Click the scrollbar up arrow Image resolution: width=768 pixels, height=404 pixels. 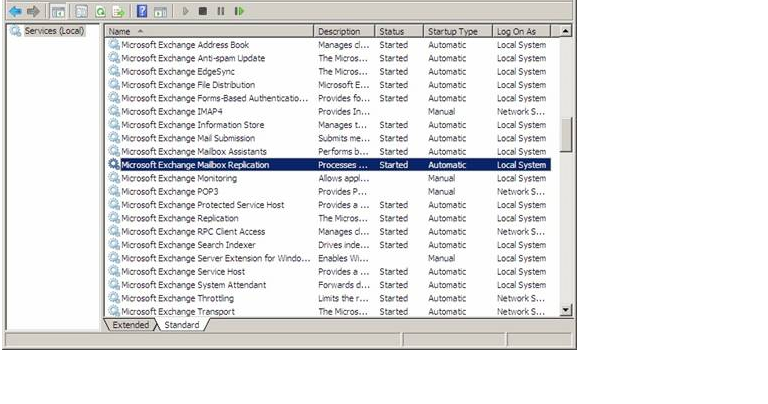tap(566, 31)
